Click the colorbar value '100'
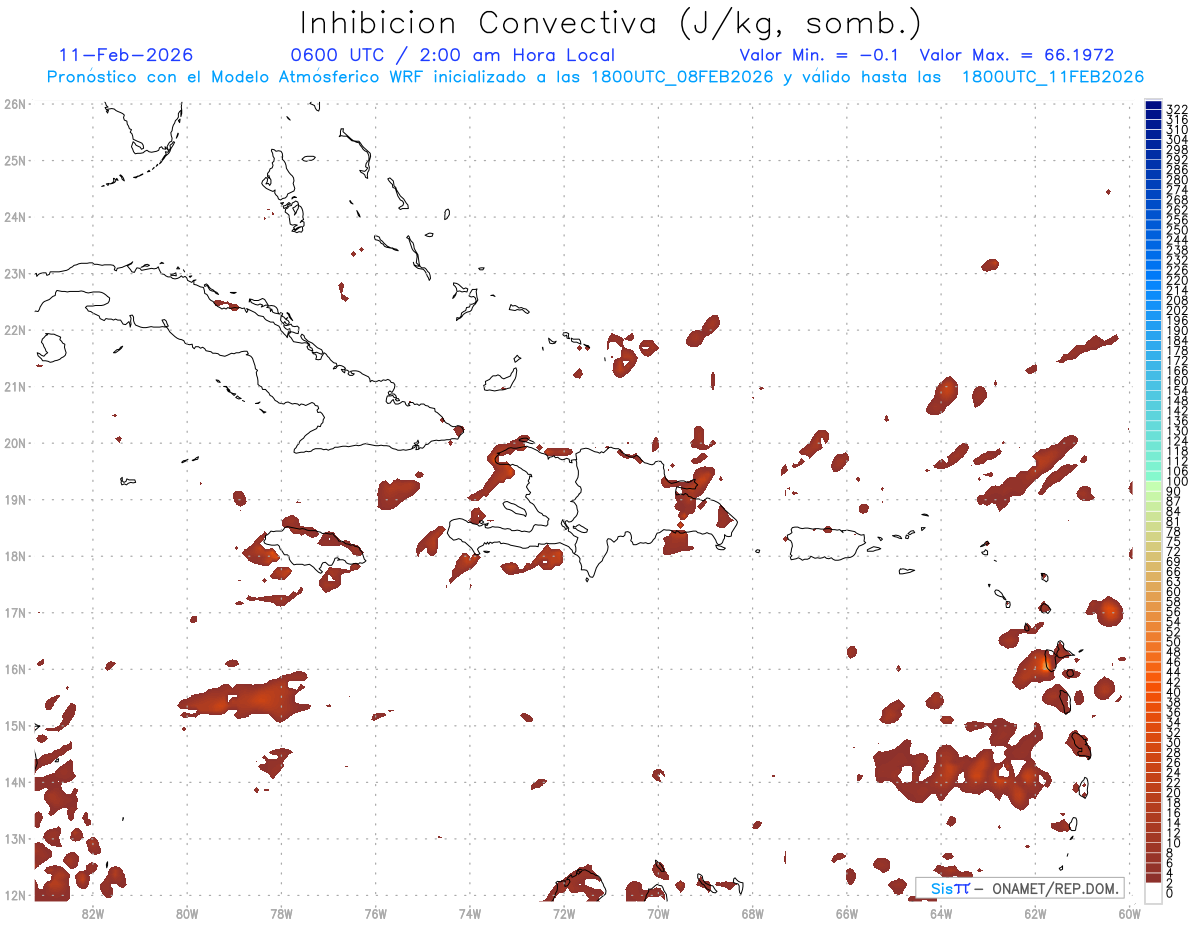The width and height of the screenshot is (1200, 927). (x=1176, y=482)
